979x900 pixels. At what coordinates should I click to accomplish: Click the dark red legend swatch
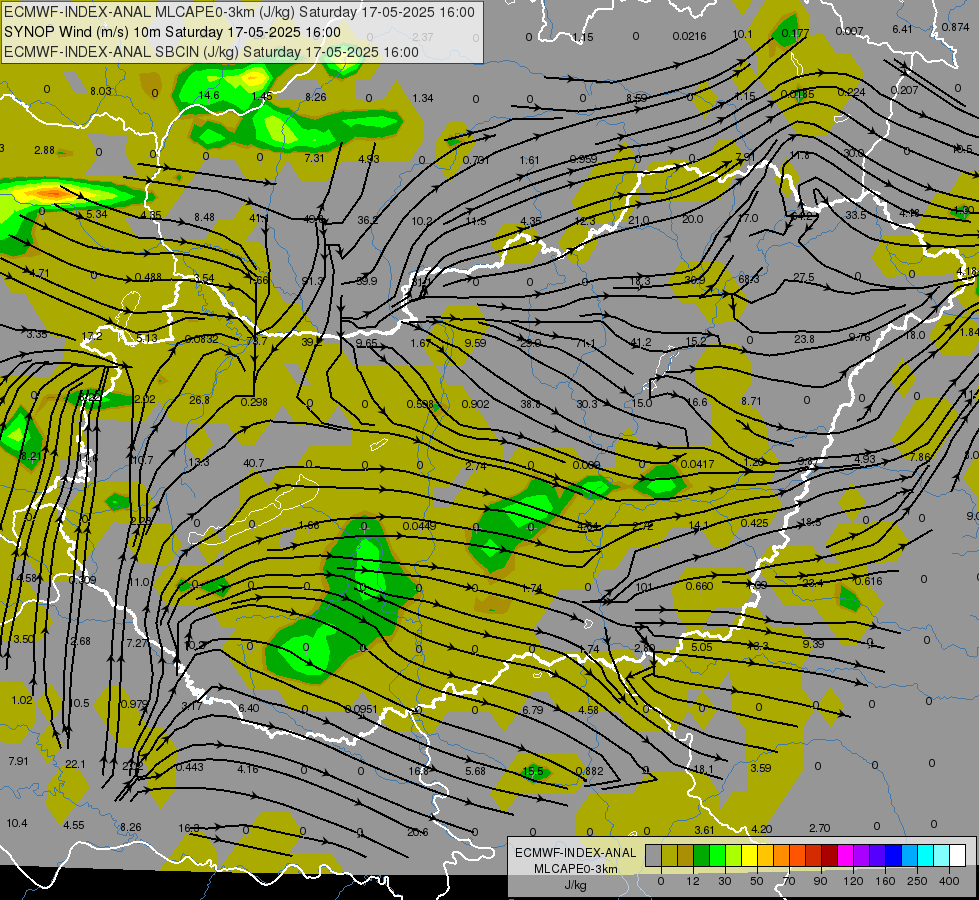pos(830,855)
